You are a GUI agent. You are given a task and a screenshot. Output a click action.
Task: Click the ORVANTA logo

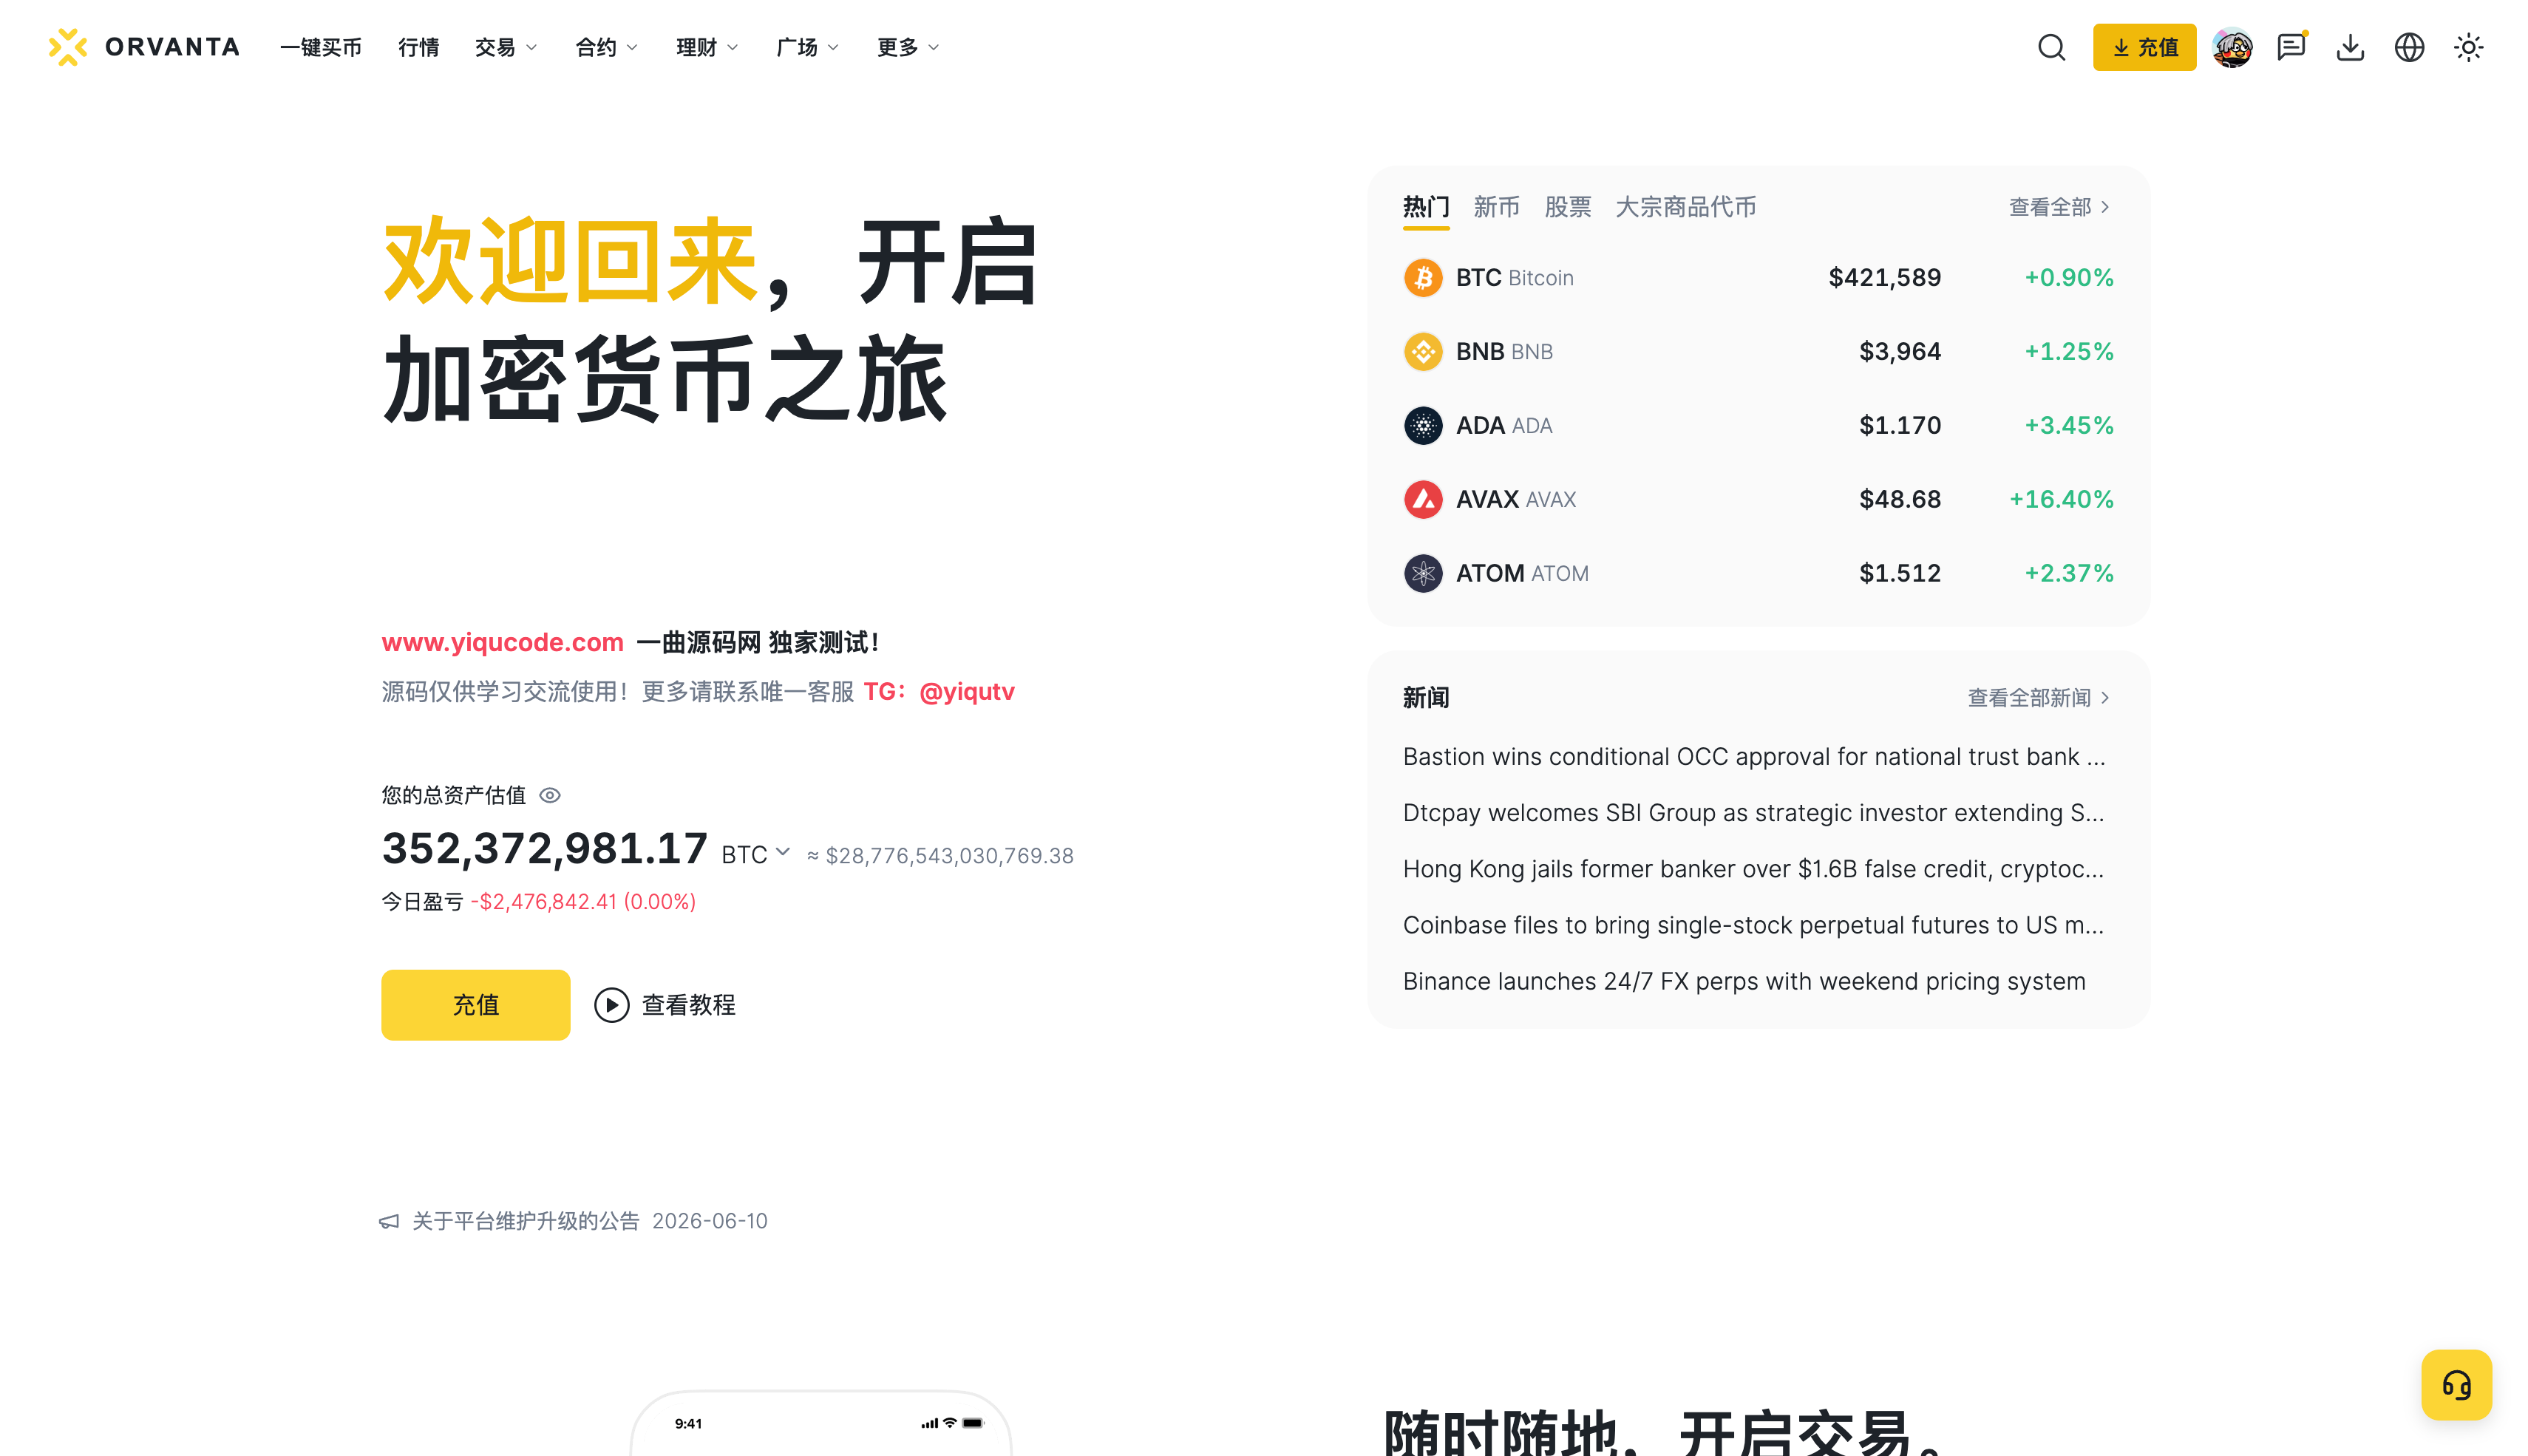tap(144, 47)
